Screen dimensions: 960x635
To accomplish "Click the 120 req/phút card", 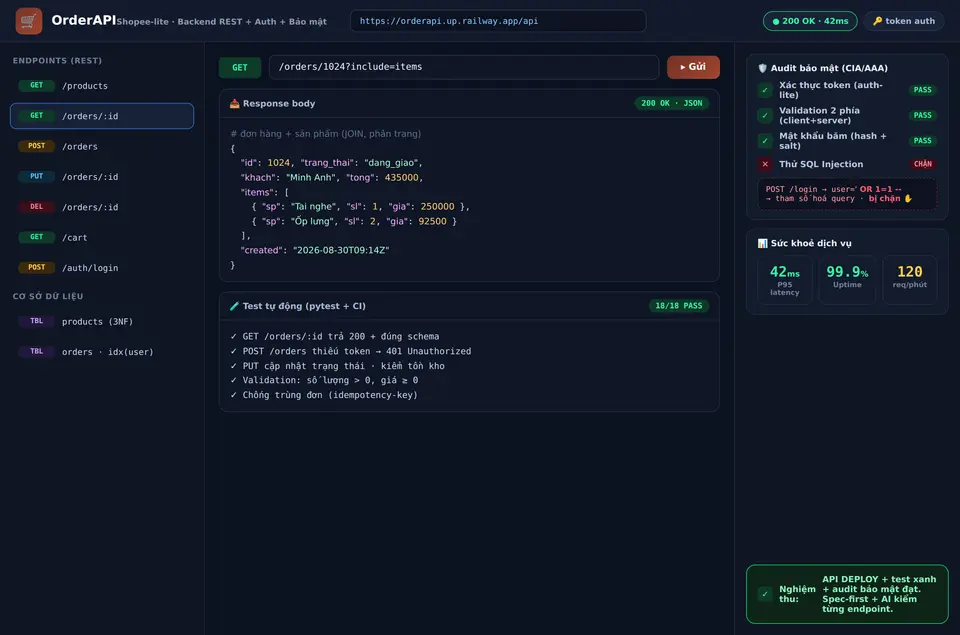I will 909,280.
